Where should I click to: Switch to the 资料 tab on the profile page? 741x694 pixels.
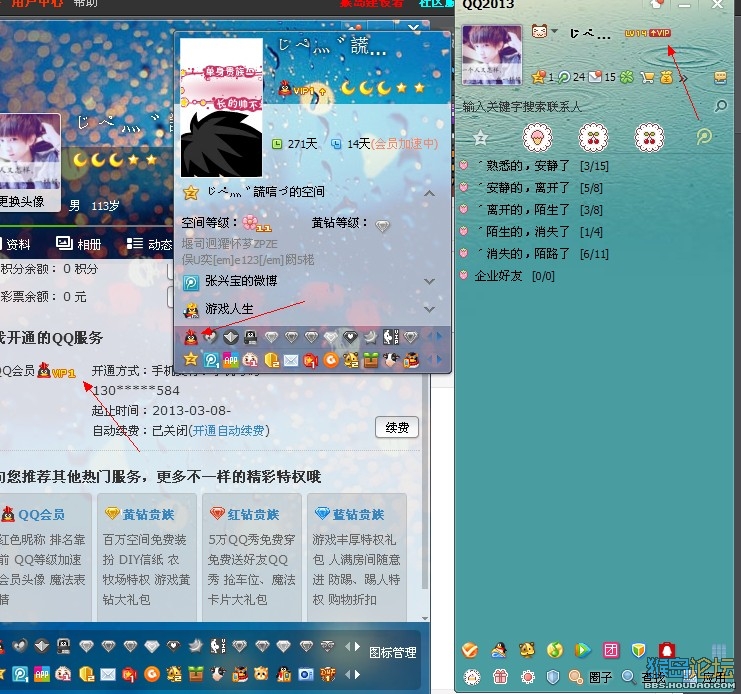15,244
